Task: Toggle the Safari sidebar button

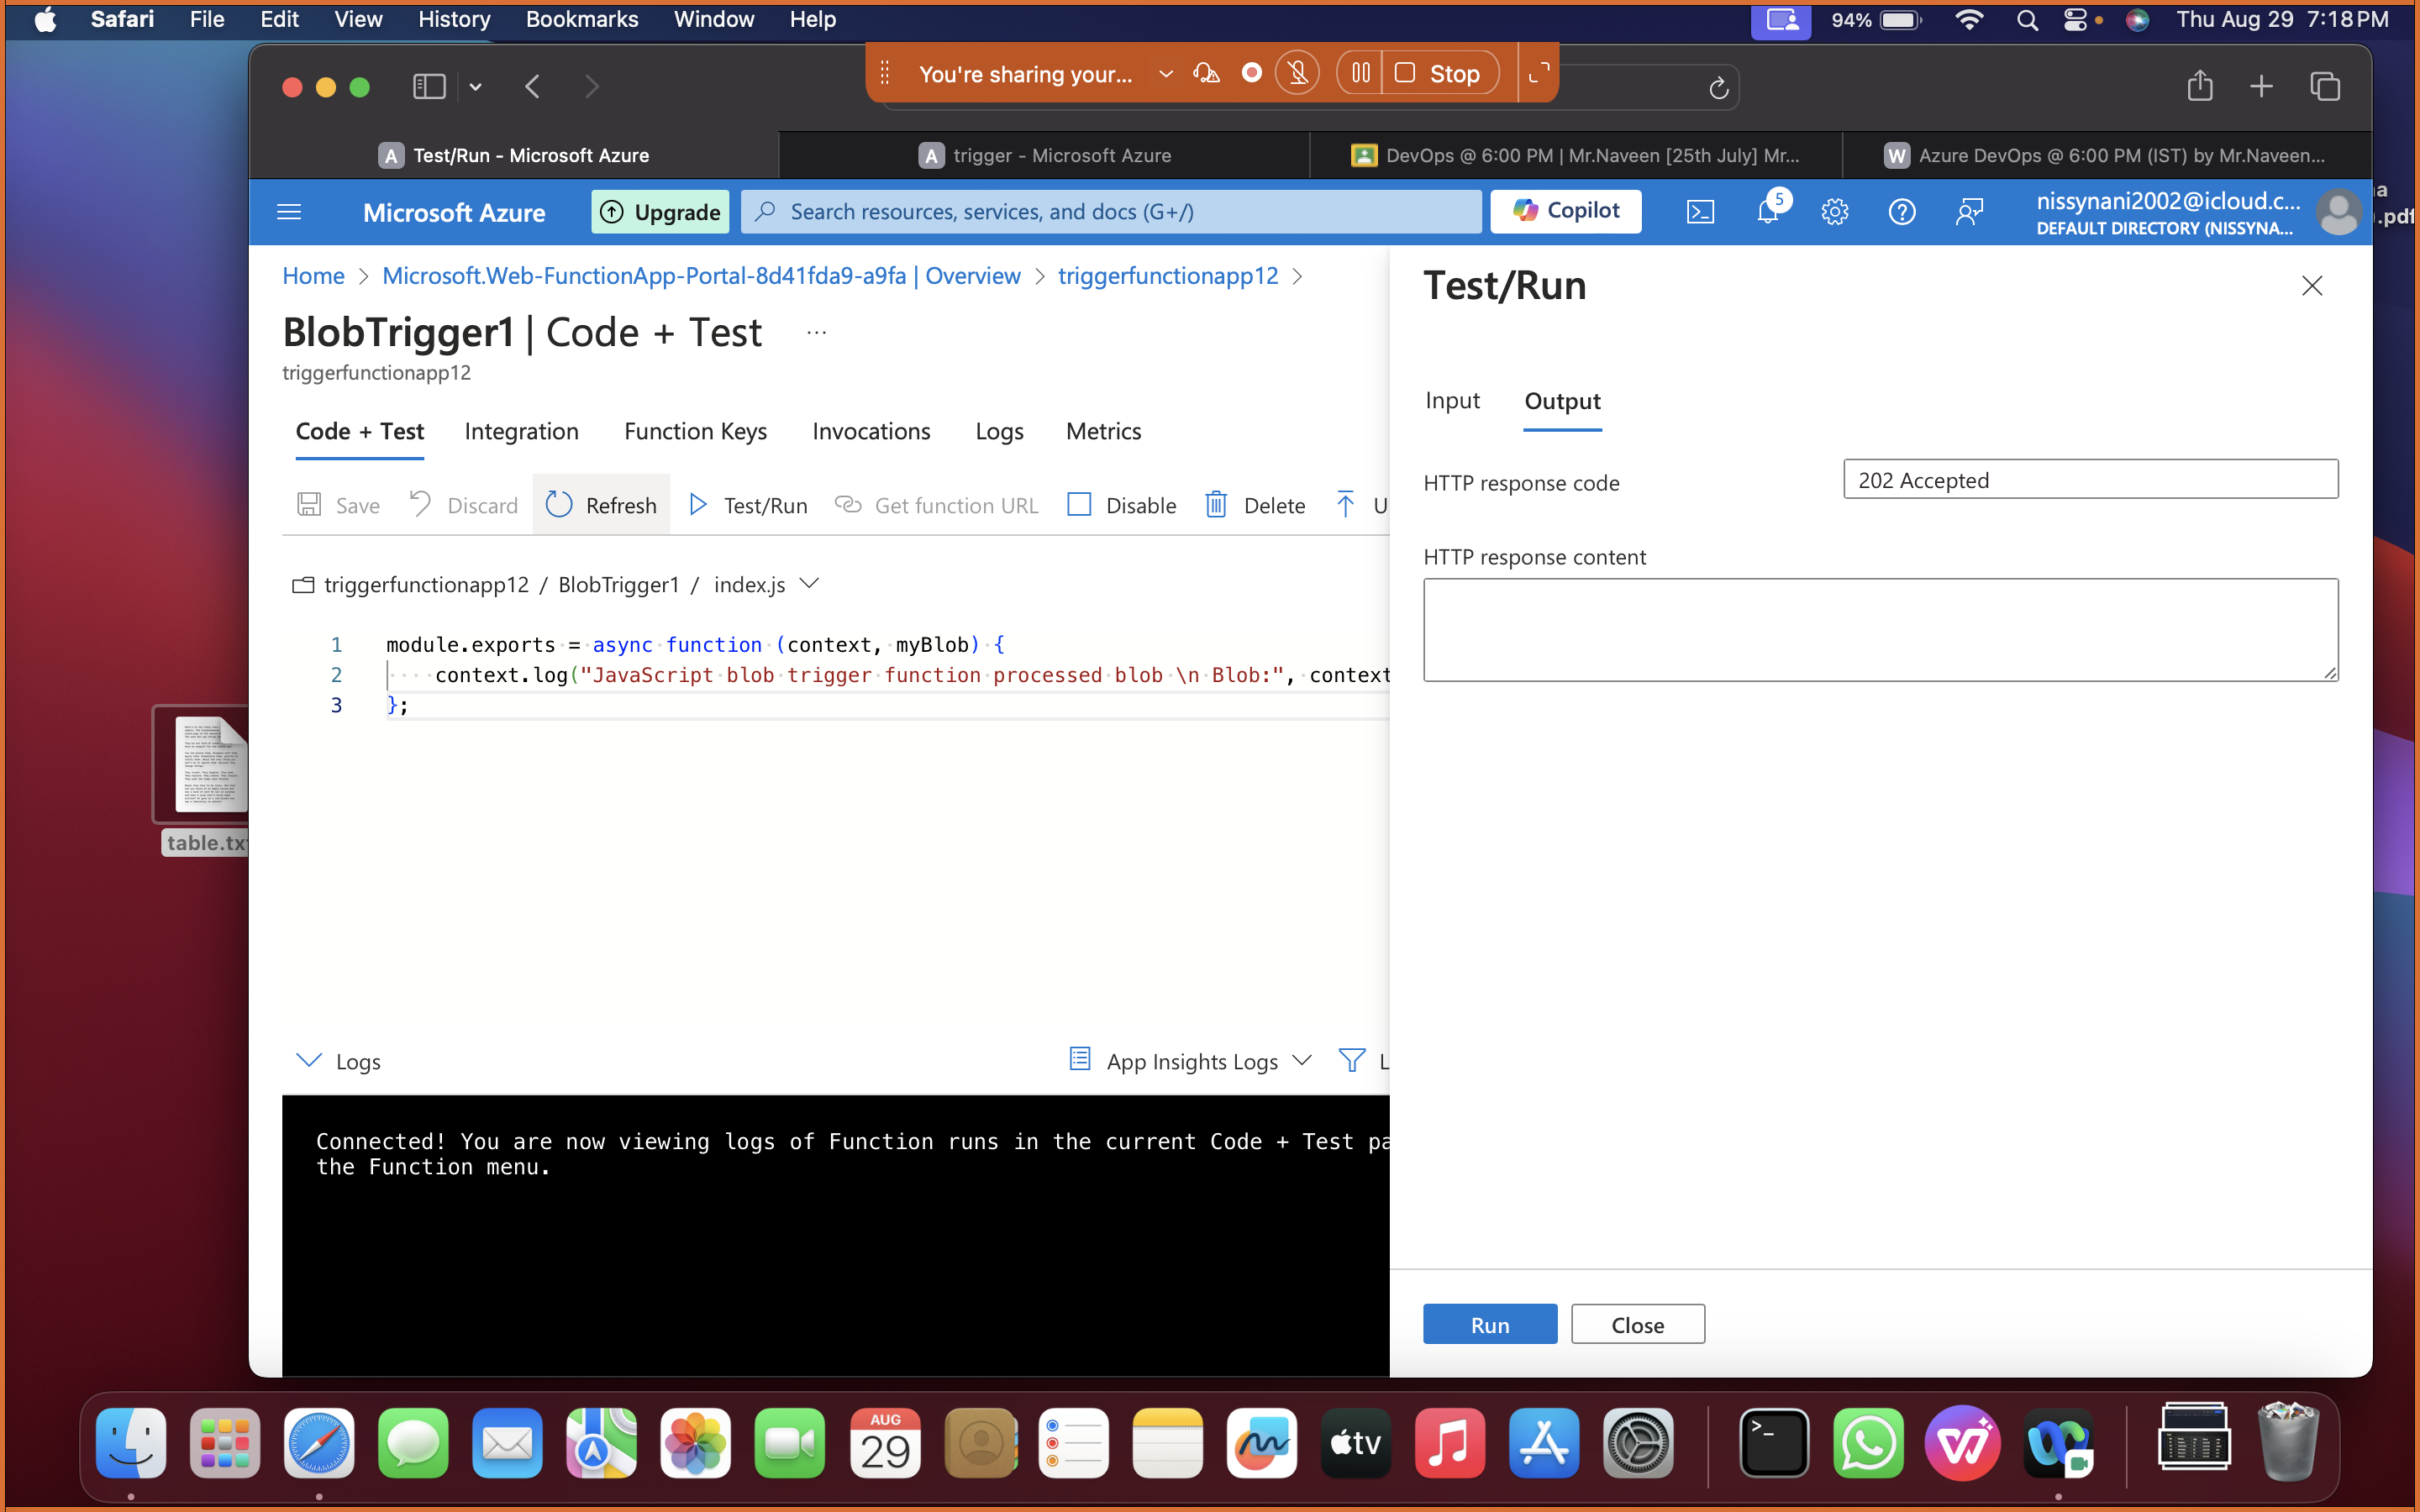Action: coord(429,87)
